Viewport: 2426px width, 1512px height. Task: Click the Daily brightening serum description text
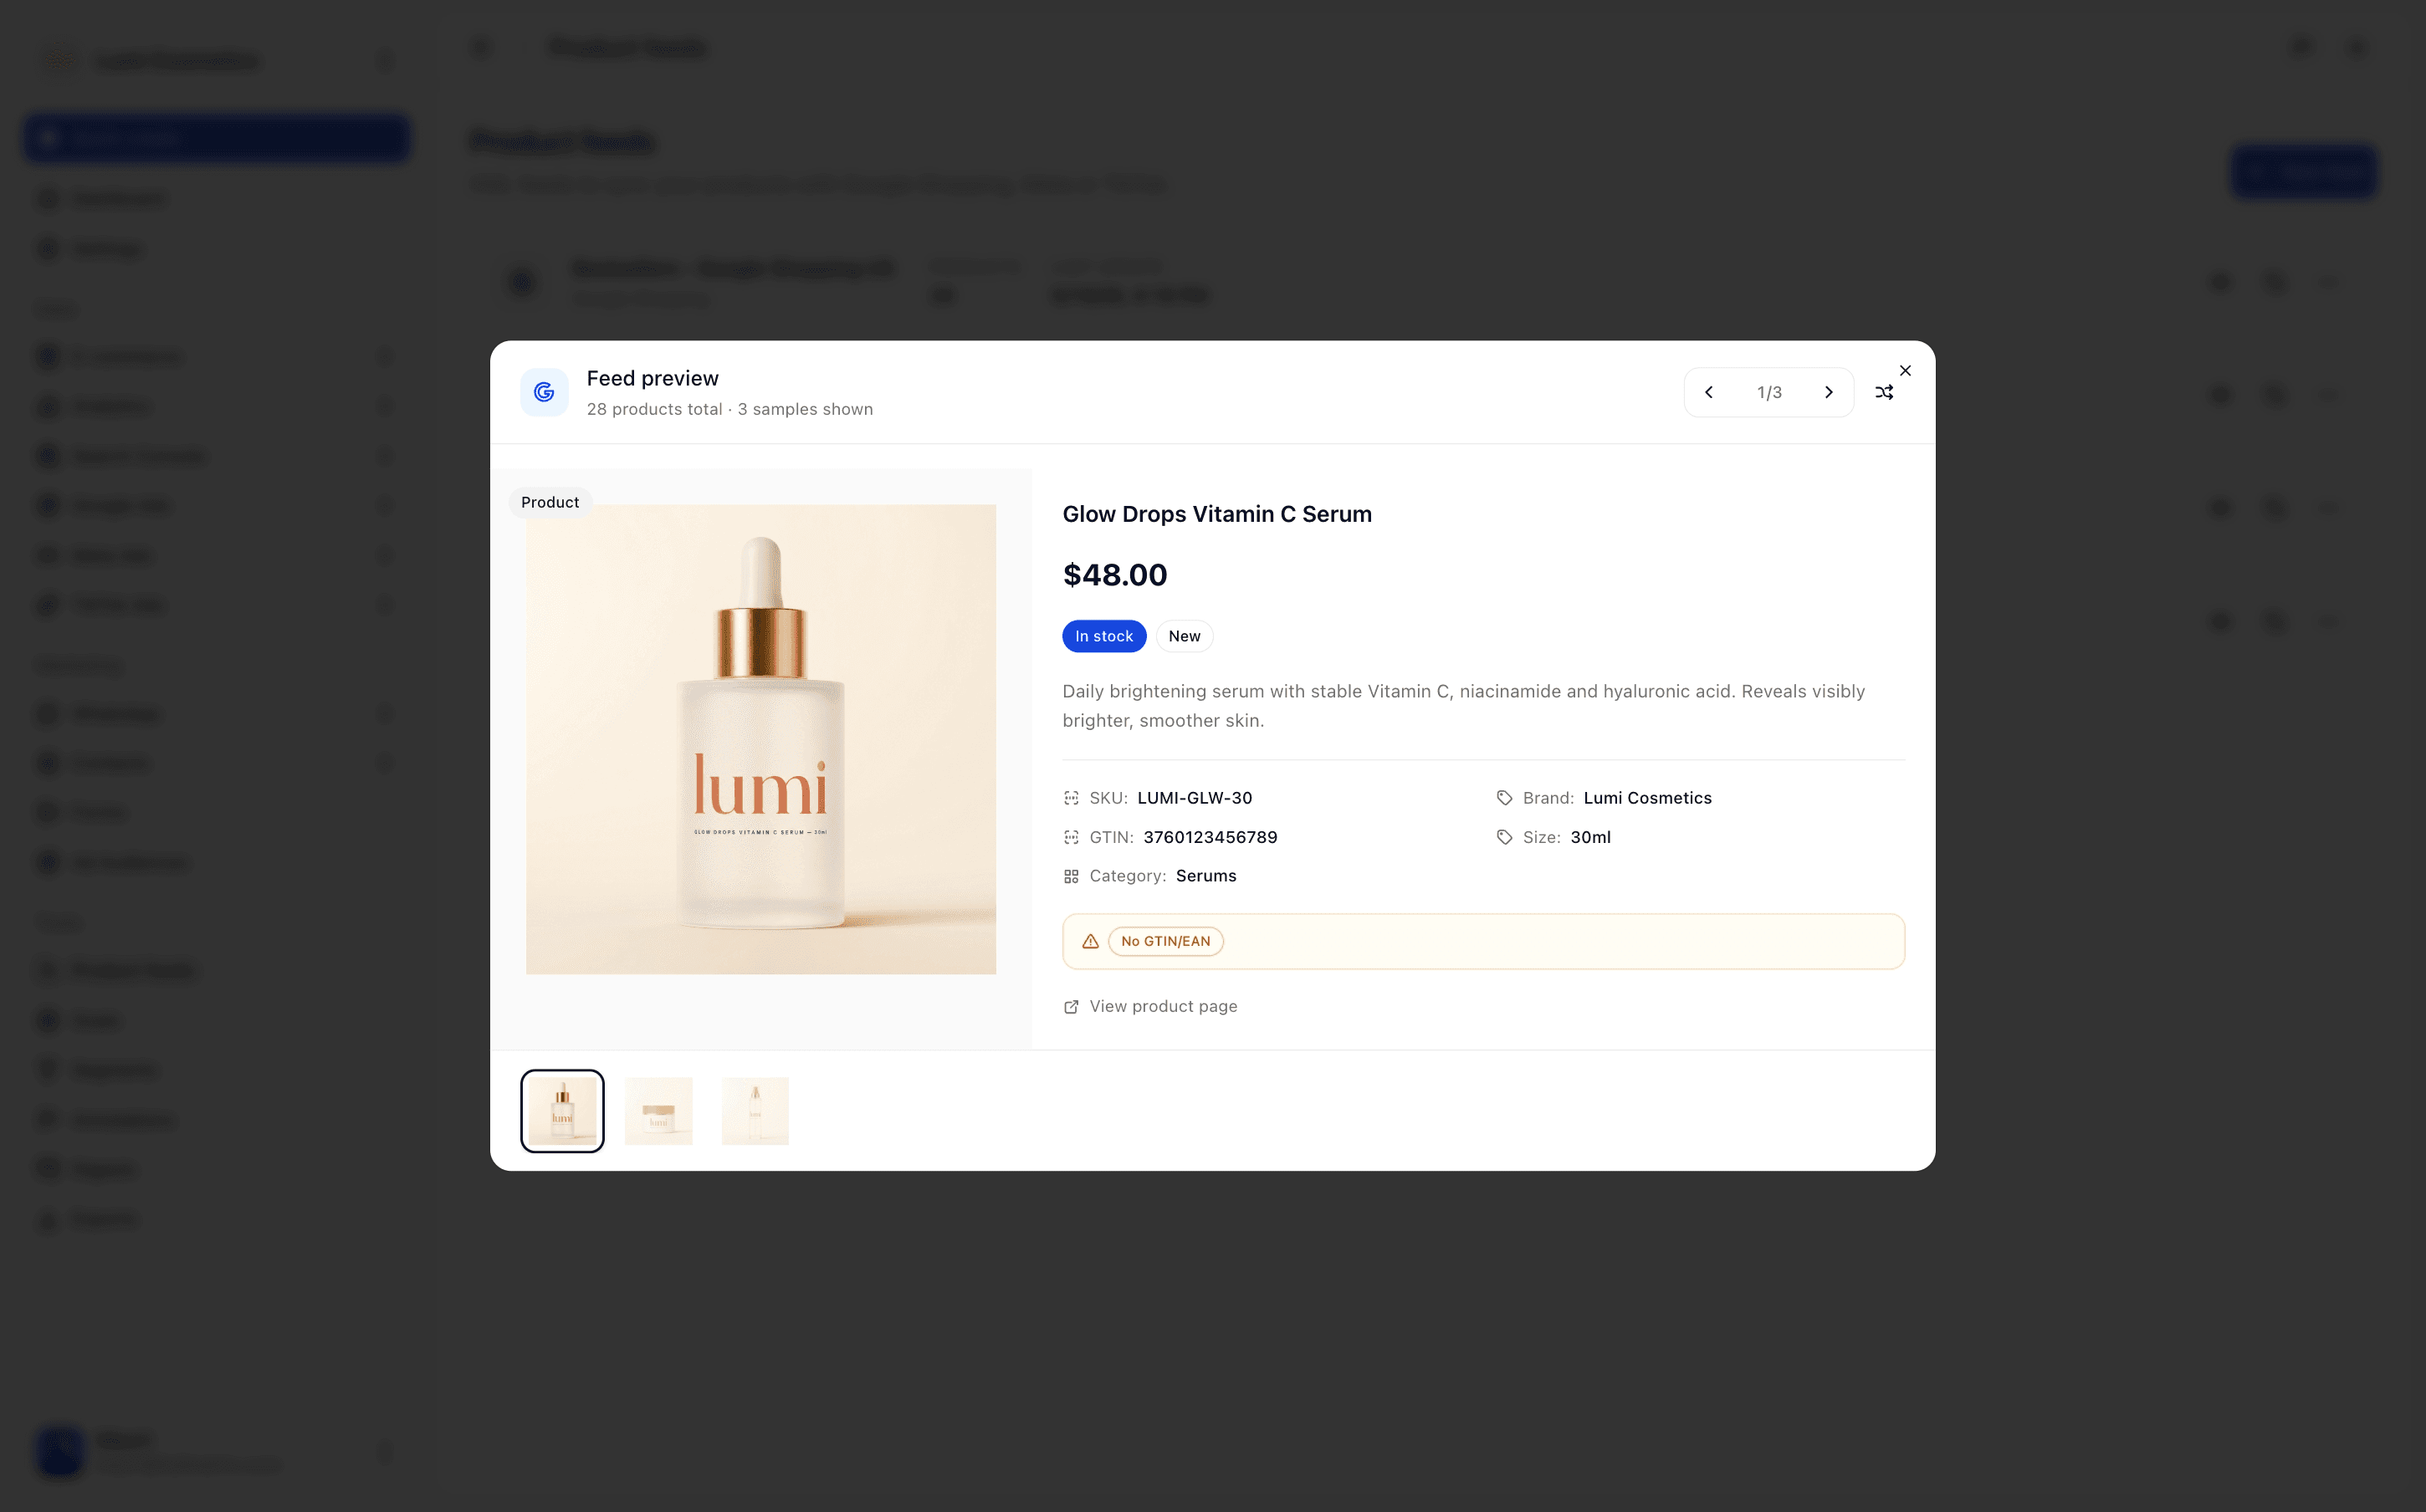point(1463,706)
